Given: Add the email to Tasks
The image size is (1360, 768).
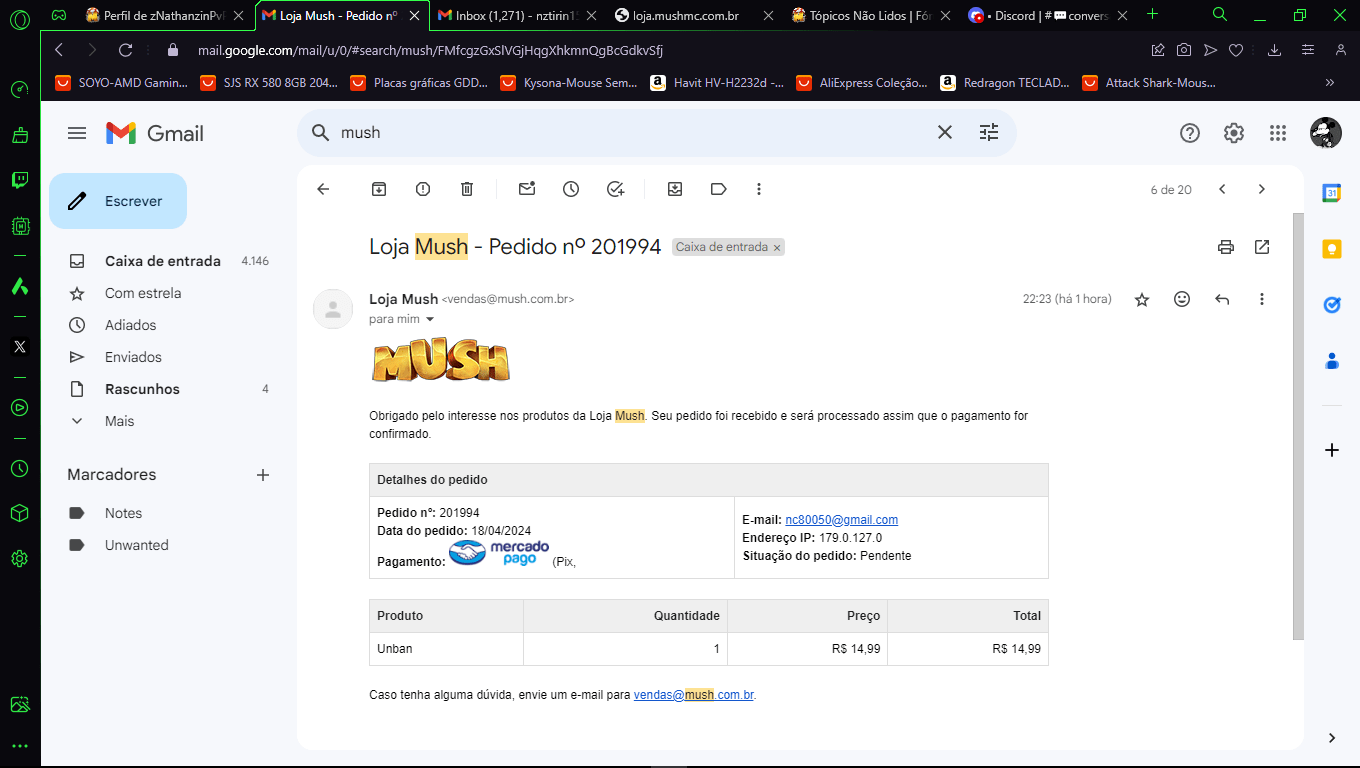Looking at the screenshot, I should pyautogui.click(x=616, y=189).
